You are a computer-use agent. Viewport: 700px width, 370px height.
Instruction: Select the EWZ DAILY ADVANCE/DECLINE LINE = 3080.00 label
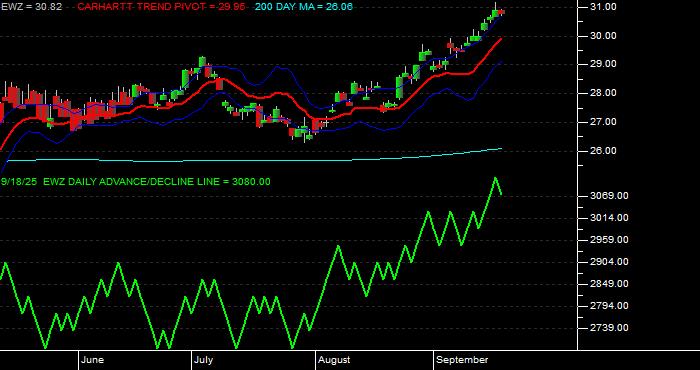pyautogui.click(x=157, y=182)
